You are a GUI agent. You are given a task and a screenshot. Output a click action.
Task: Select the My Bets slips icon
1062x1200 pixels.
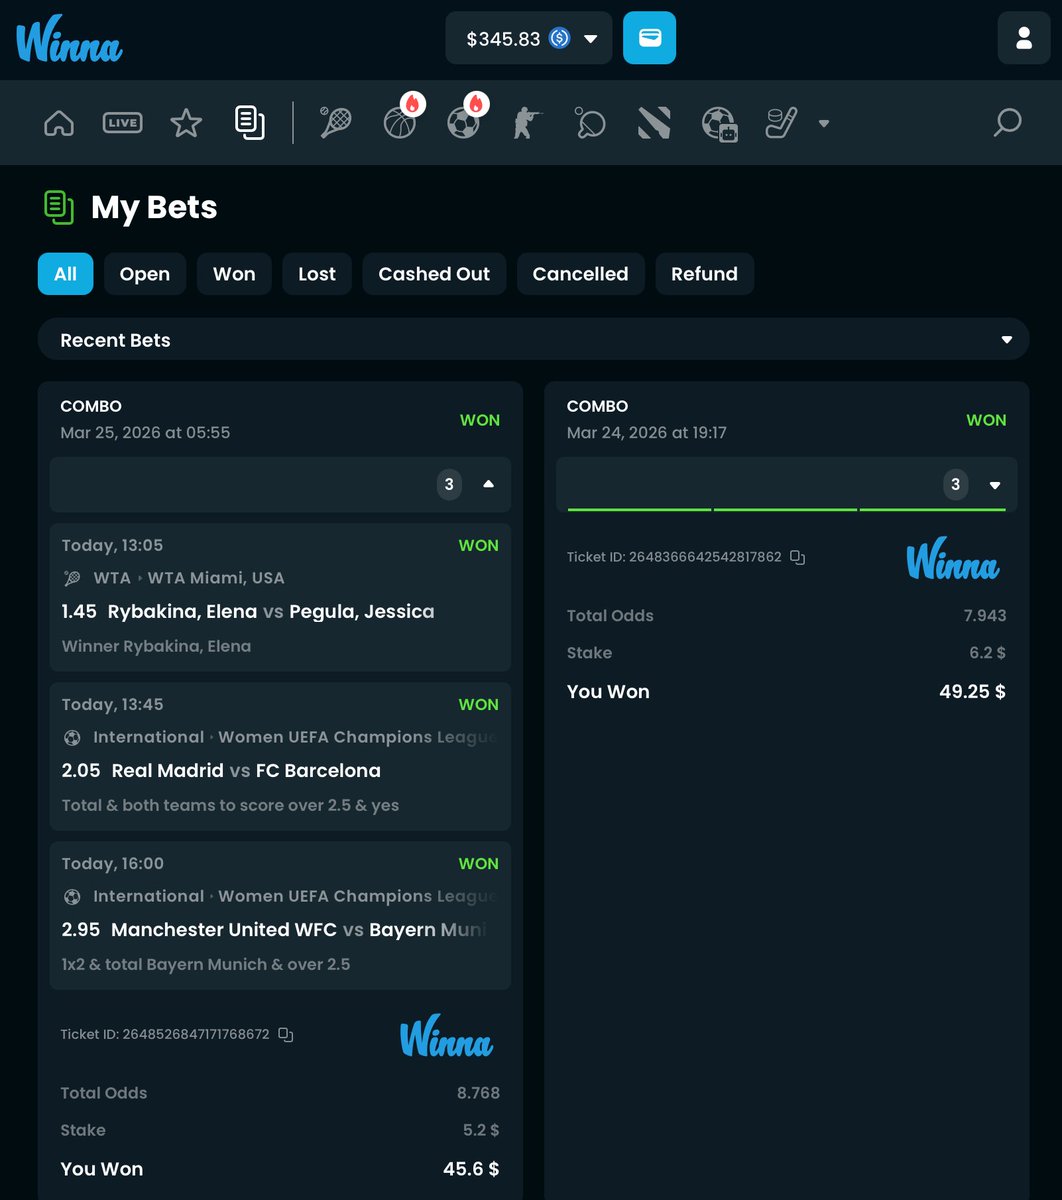(x=249, y=123)
